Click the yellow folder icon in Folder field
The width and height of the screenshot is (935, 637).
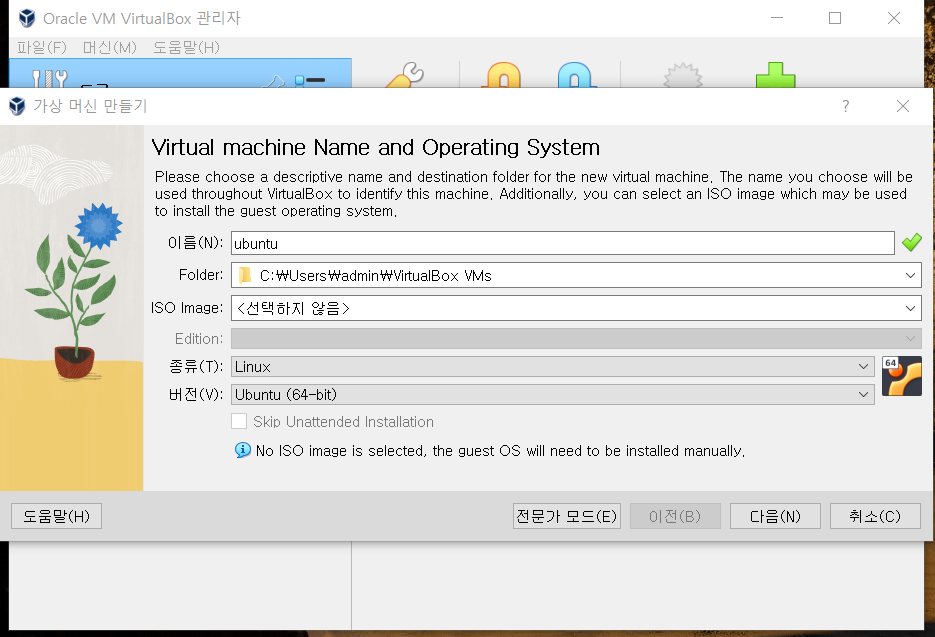point(244,275)
